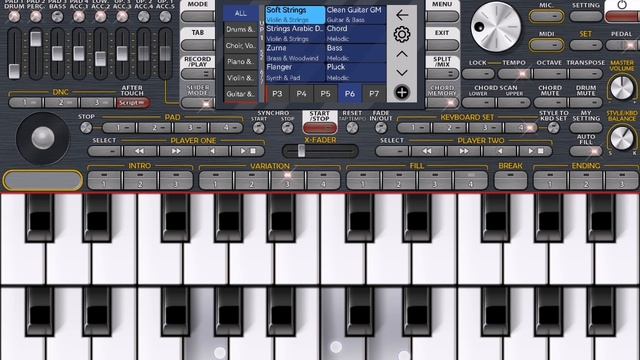This screenshot has width=640, height=360.
Task: Open the gear settings icon in sound list
Action: point(402,34)
